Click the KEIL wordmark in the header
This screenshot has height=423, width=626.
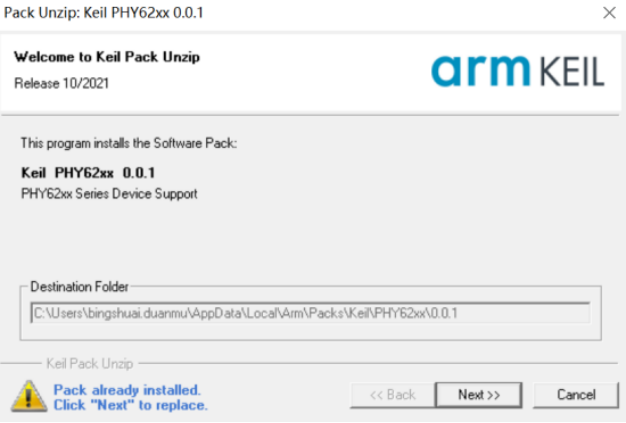(x=572, y=72)
